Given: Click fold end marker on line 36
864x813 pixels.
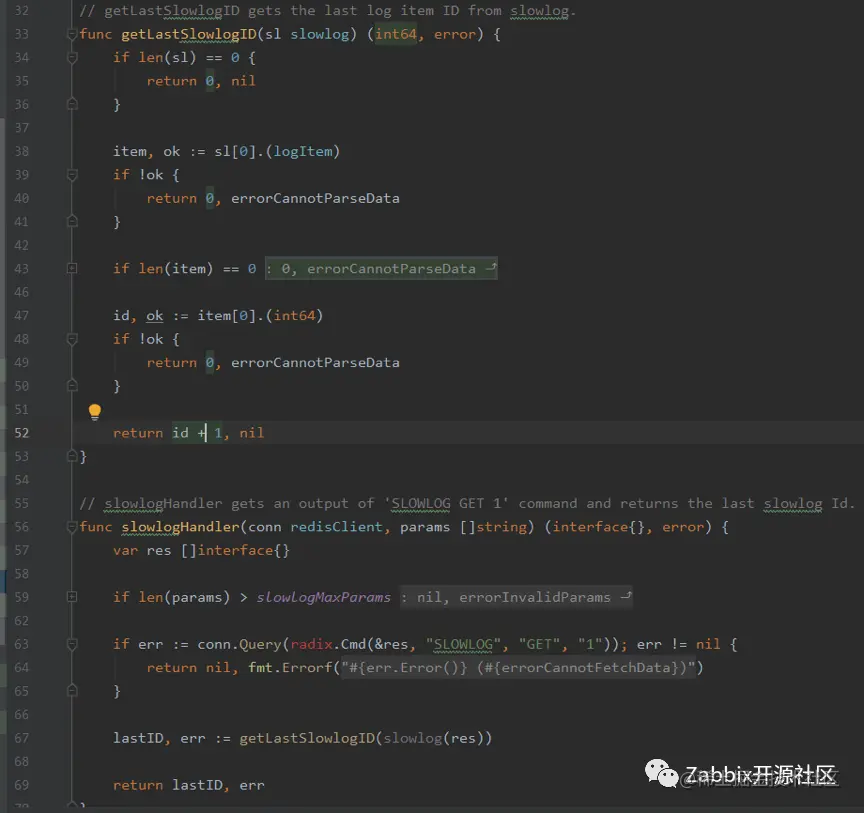Looking at the screenshot, I should [x=72, y=104].
